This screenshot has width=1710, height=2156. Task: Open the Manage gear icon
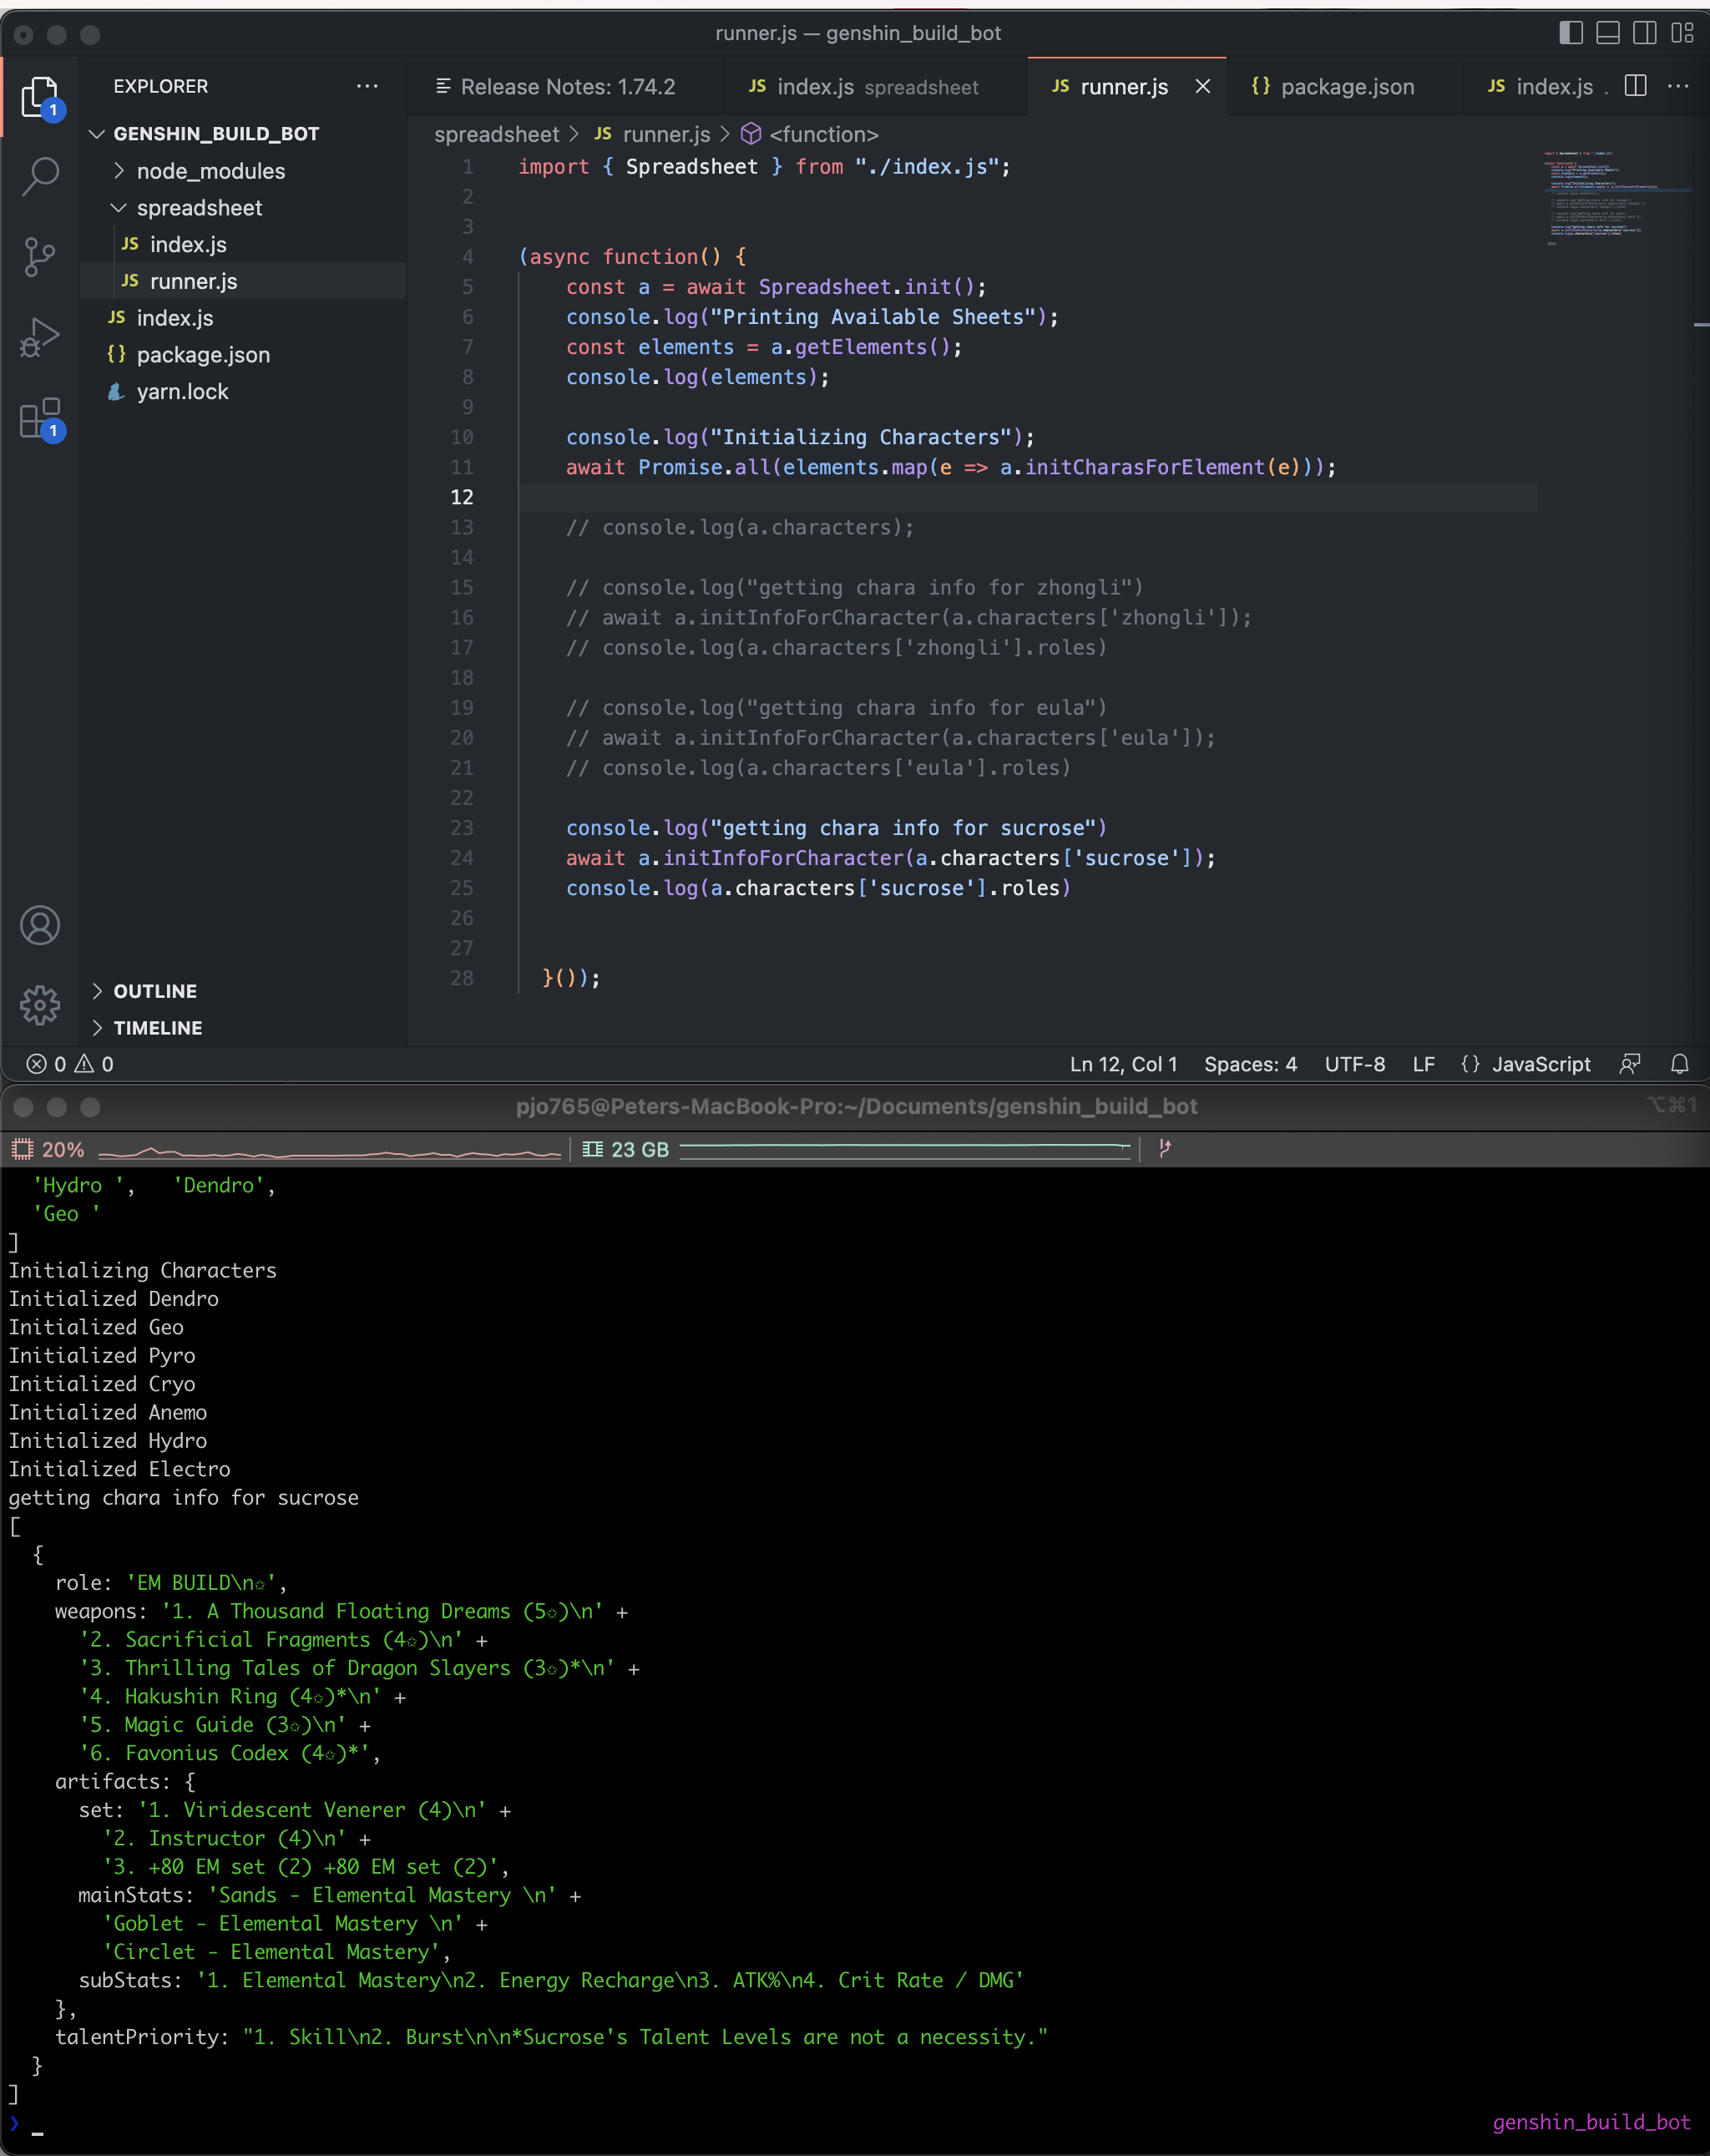click(40, 1004)
